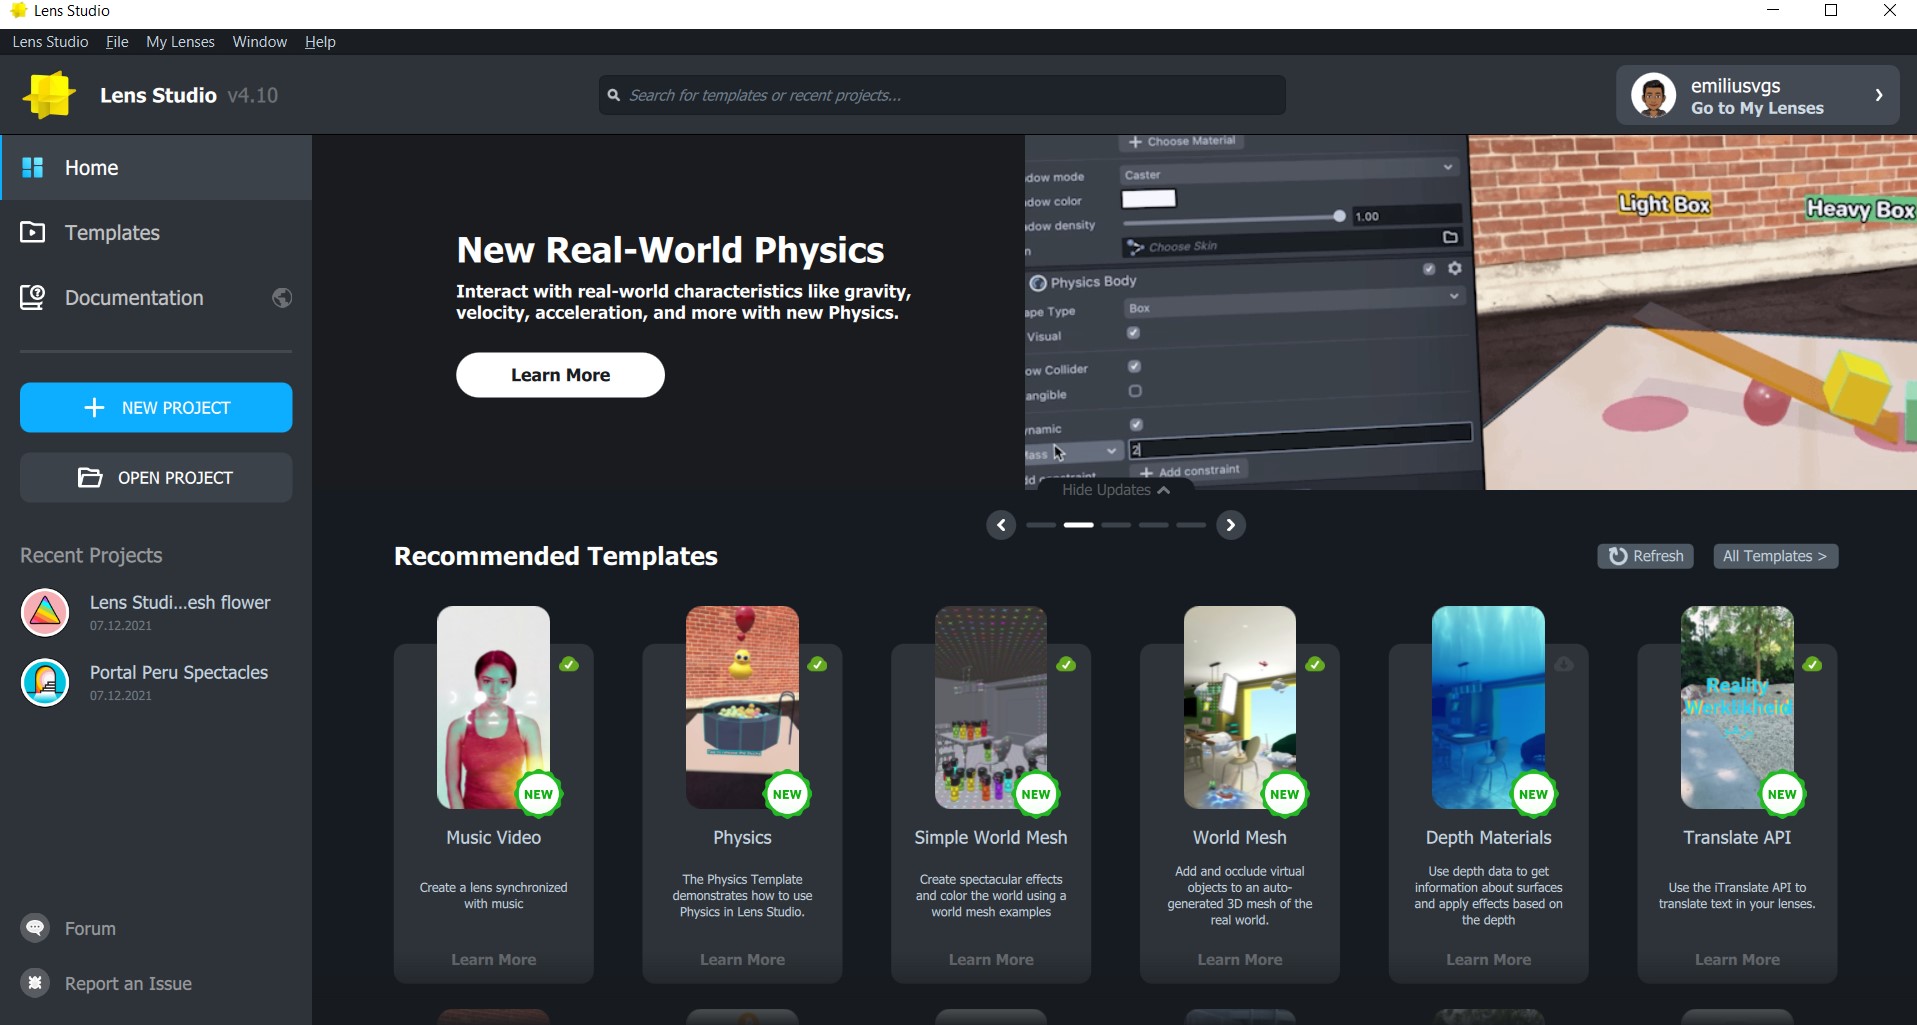
Task: Click the cloud download icon on Depth Materials
Action: [x=1563, y=663]
